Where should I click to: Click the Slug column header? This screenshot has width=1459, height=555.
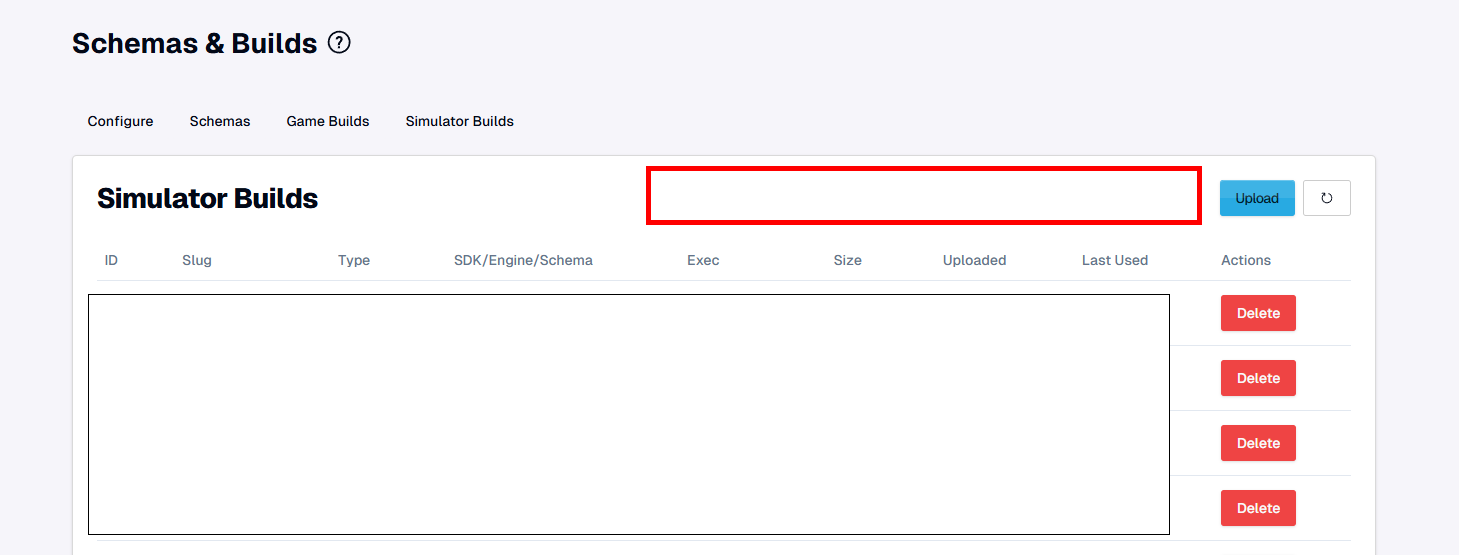197,260
